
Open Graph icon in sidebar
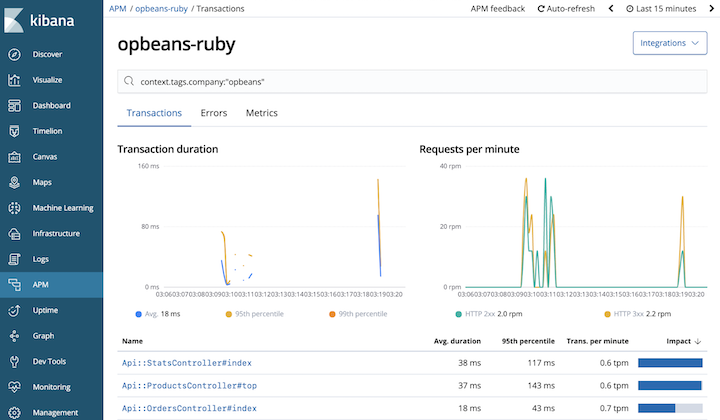tap(14, 336)
